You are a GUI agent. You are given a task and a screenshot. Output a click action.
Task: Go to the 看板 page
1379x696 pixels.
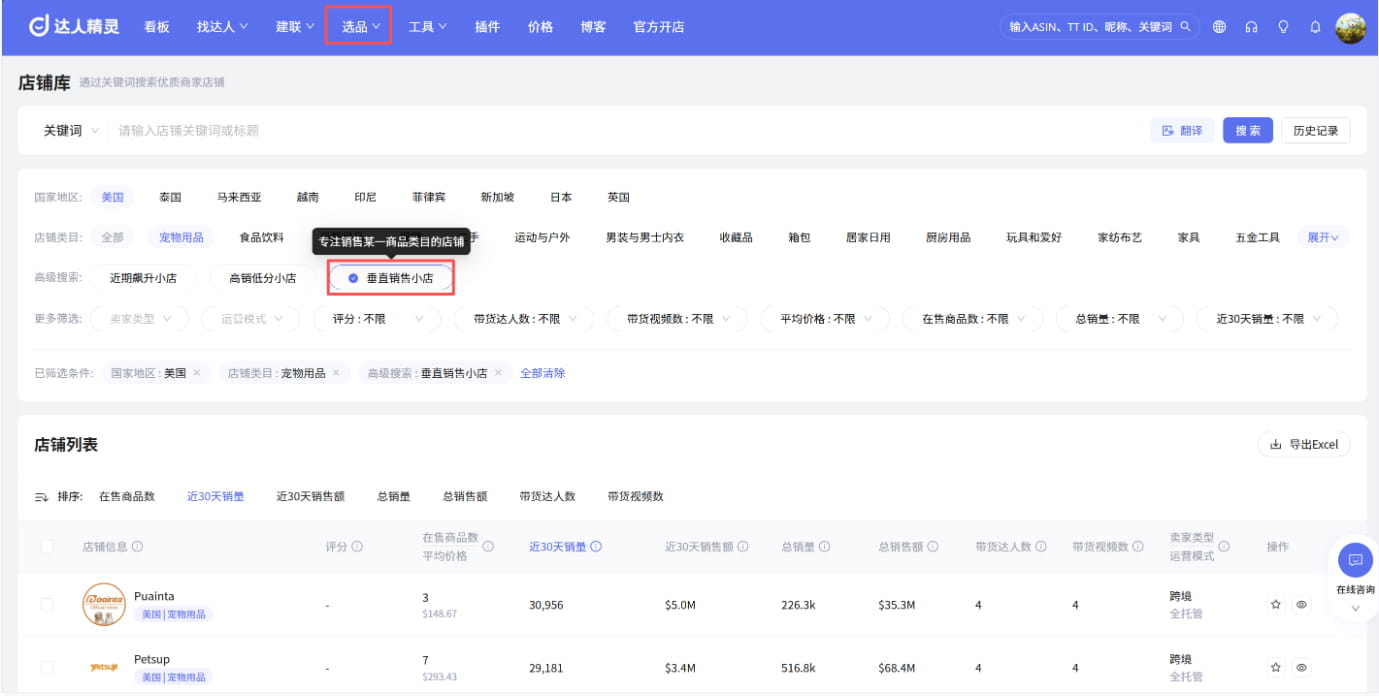click(x=156, y=27)
